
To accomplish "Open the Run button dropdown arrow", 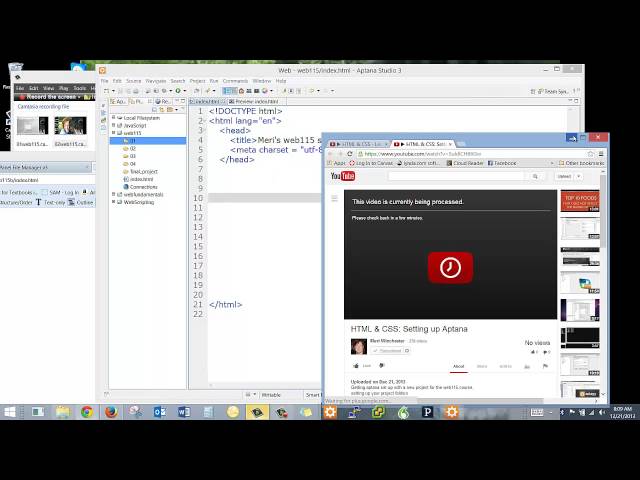I will [184, 91].
